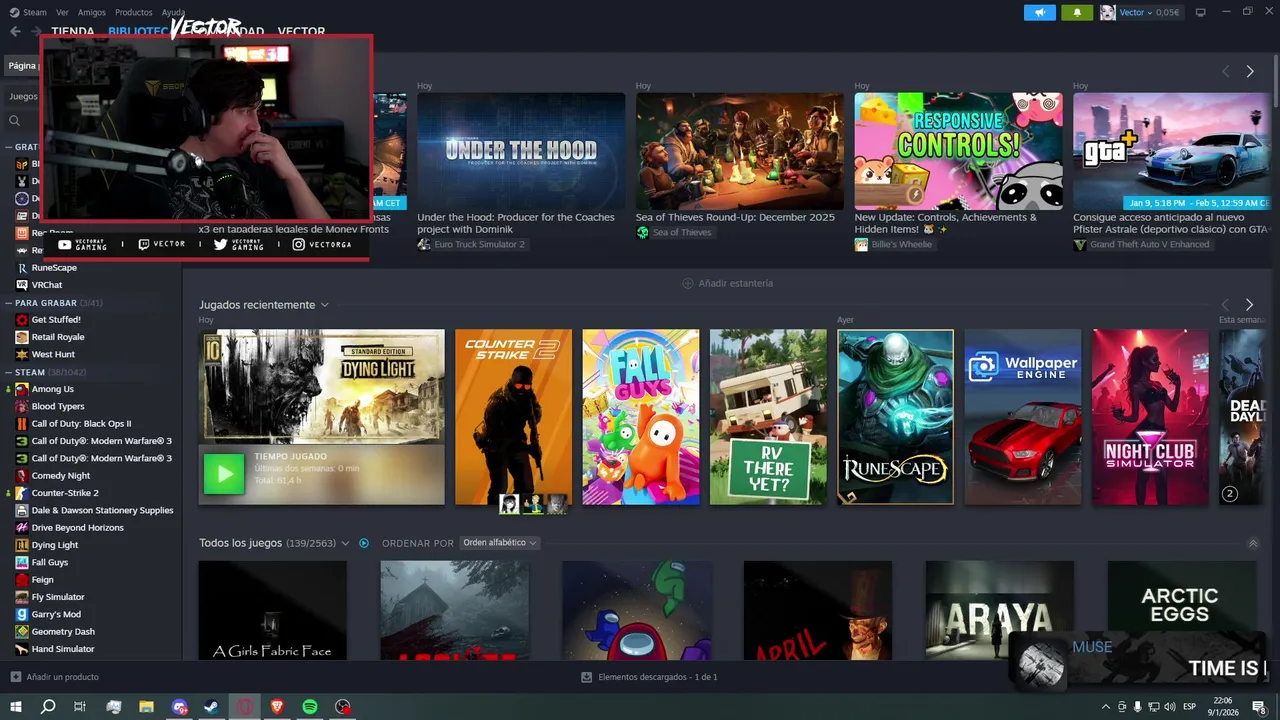Open the green notifications bell
Viewport: 1280px width, 720px height.
(1077, 12)
